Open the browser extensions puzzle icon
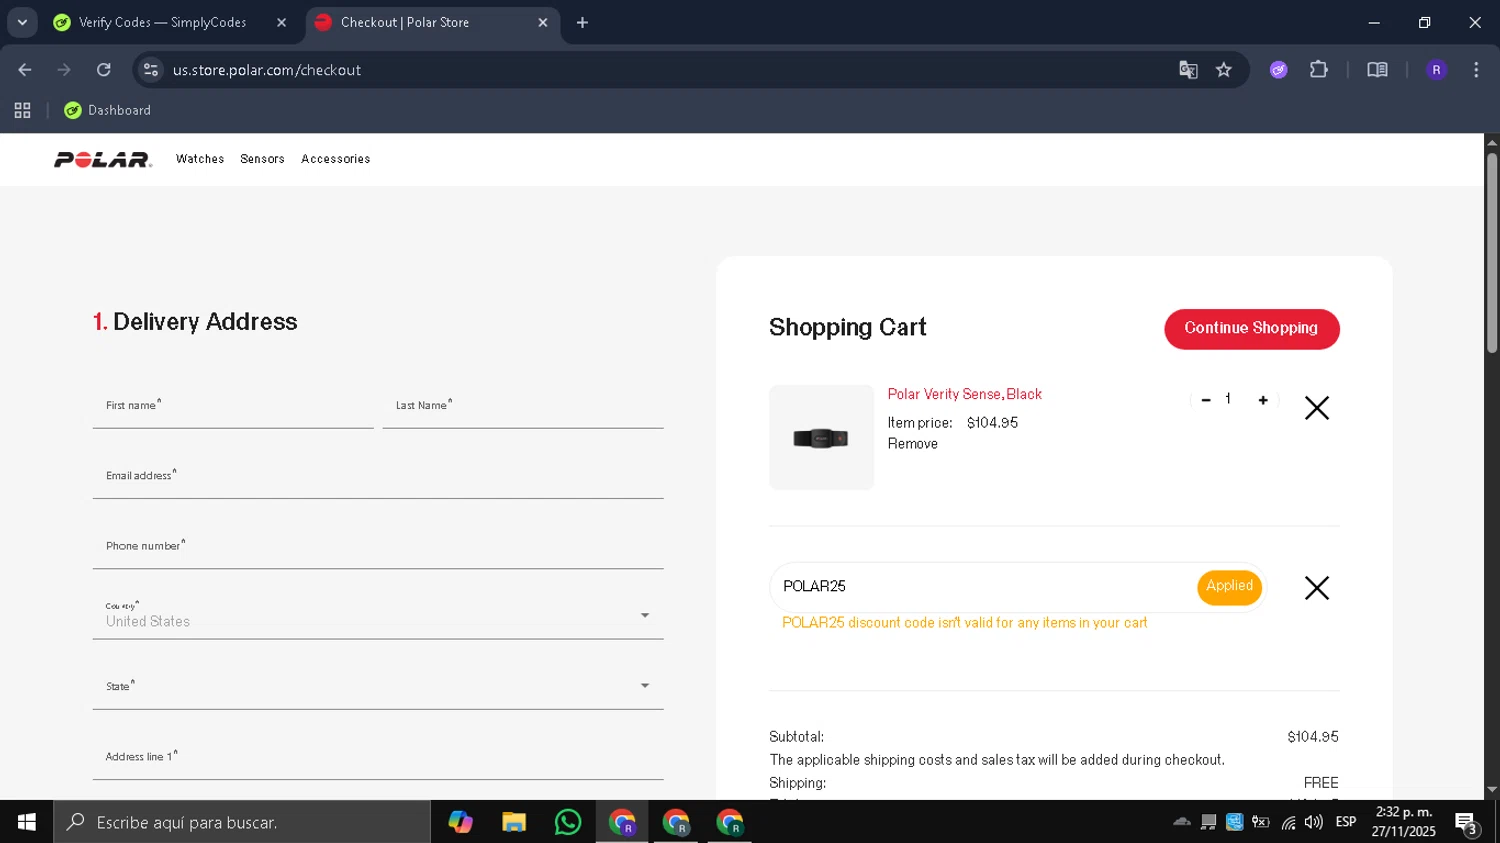 pyautogui.click(x=1319, y=70)
